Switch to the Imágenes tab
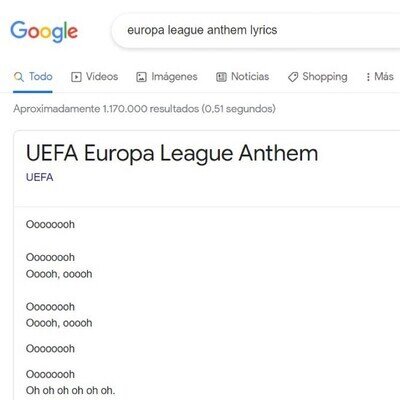 click(167, 77)
